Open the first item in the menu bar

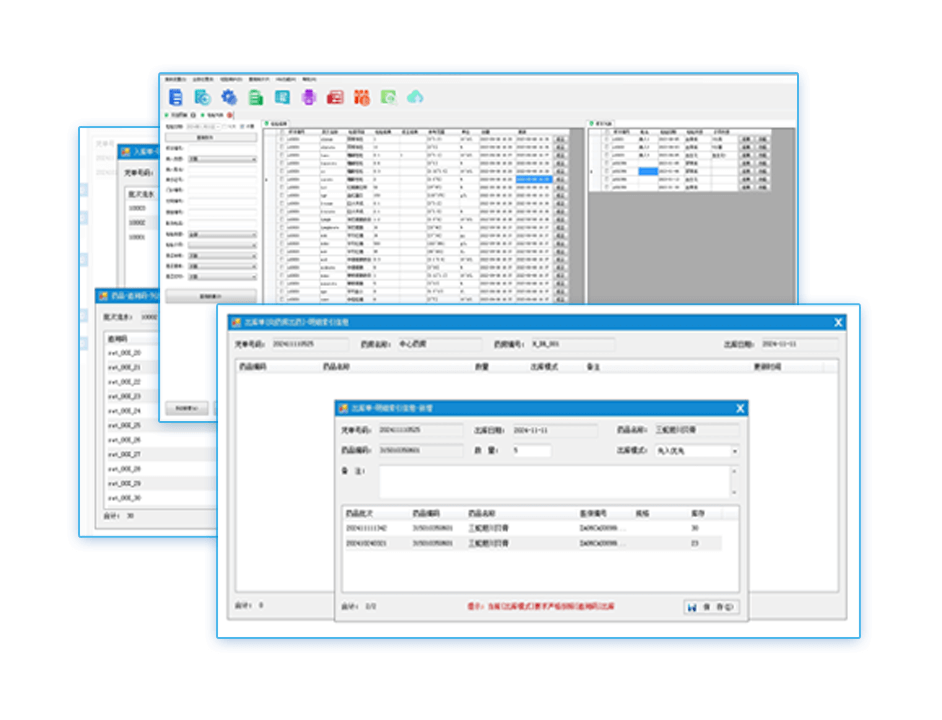(171, 78)
